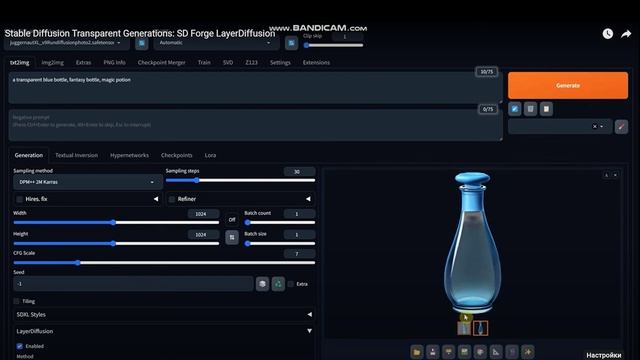The height and width of the screenshot is (360, 640).
Task: Uncheck LayerDiffusion Enabled checkbox
Action: tap(19, 346)
